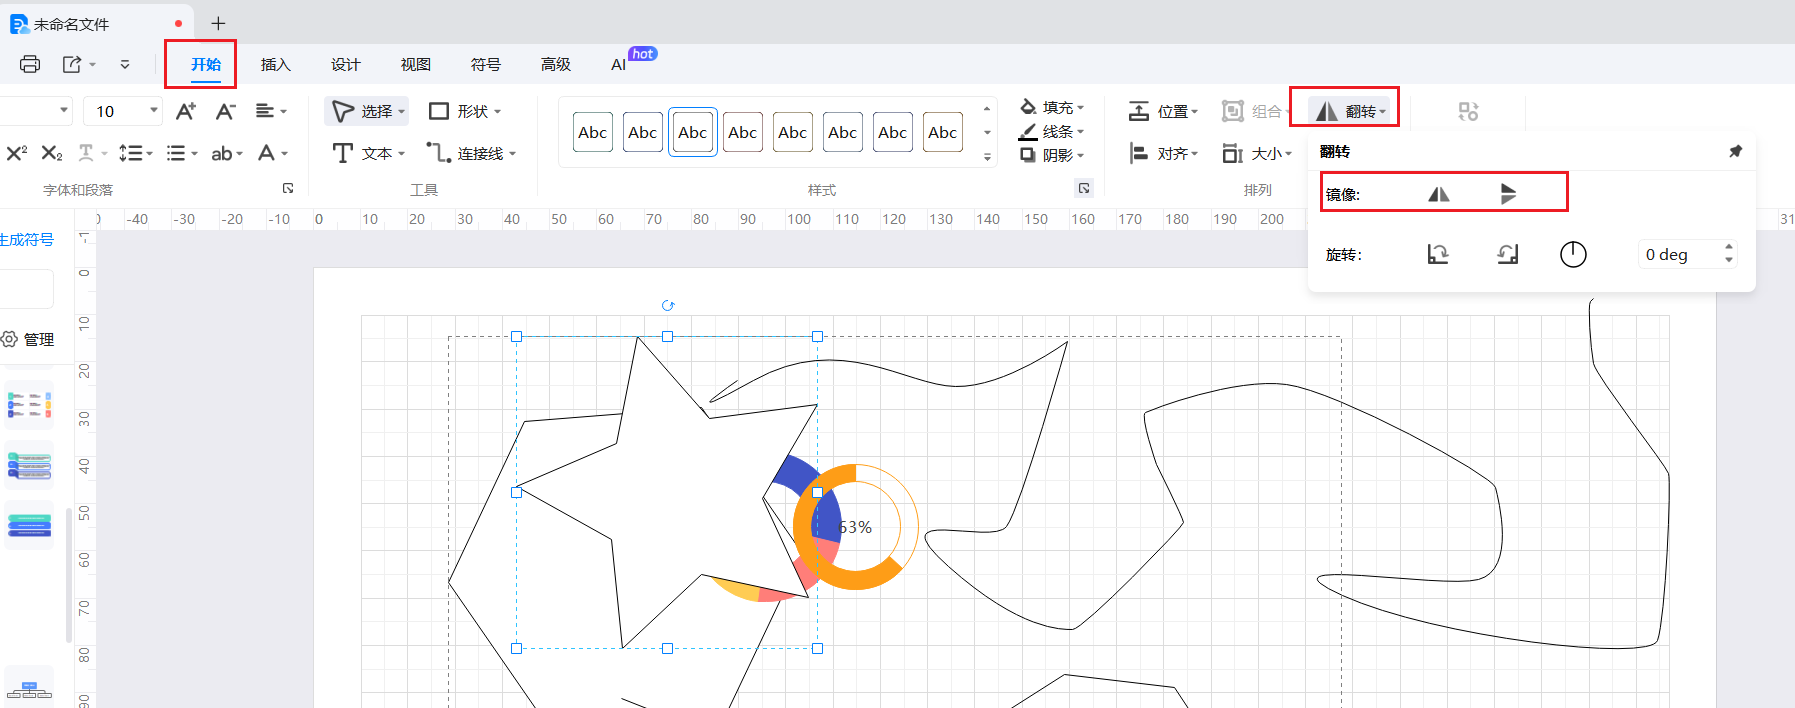The image size is (1795, 708).
Task: Click the 管理 manage button
Action: coord(28,340)
